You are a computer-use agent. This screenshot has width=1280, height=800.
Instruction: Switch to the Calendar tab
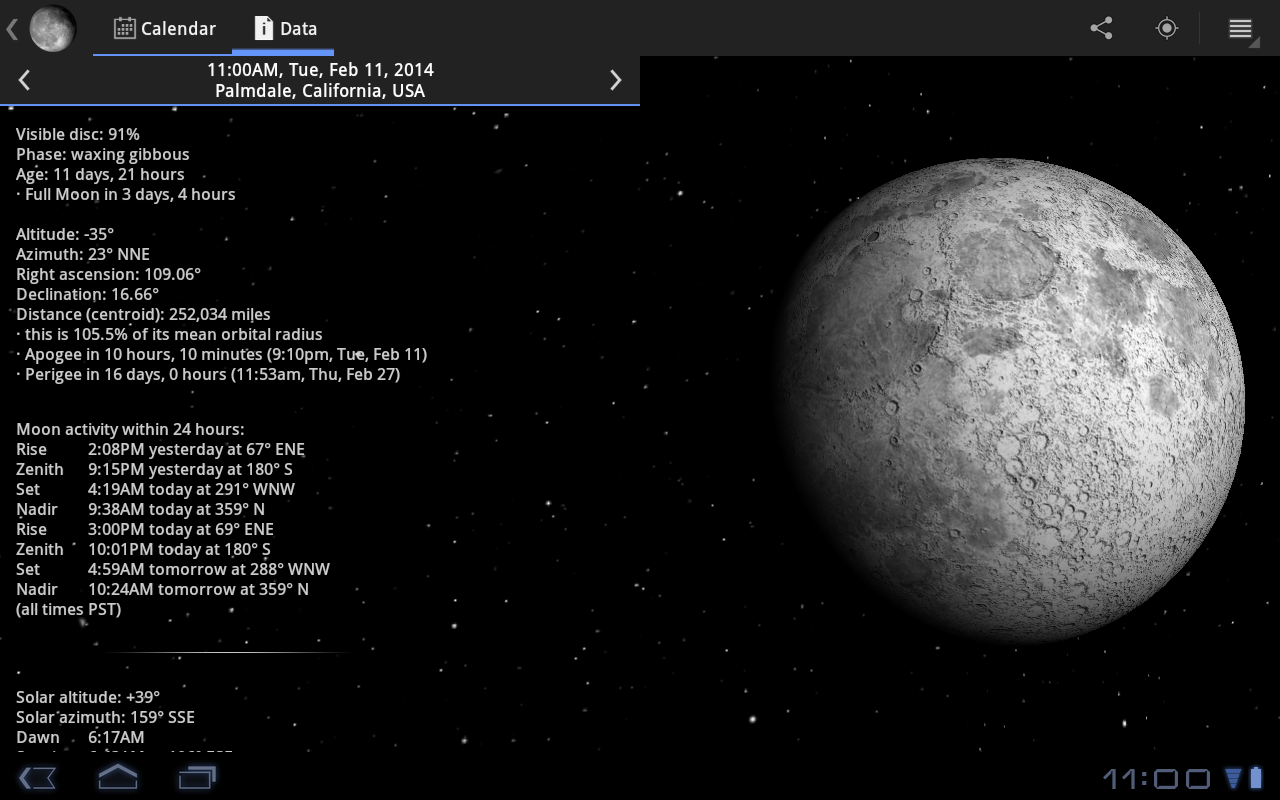[x=164, y=28]
